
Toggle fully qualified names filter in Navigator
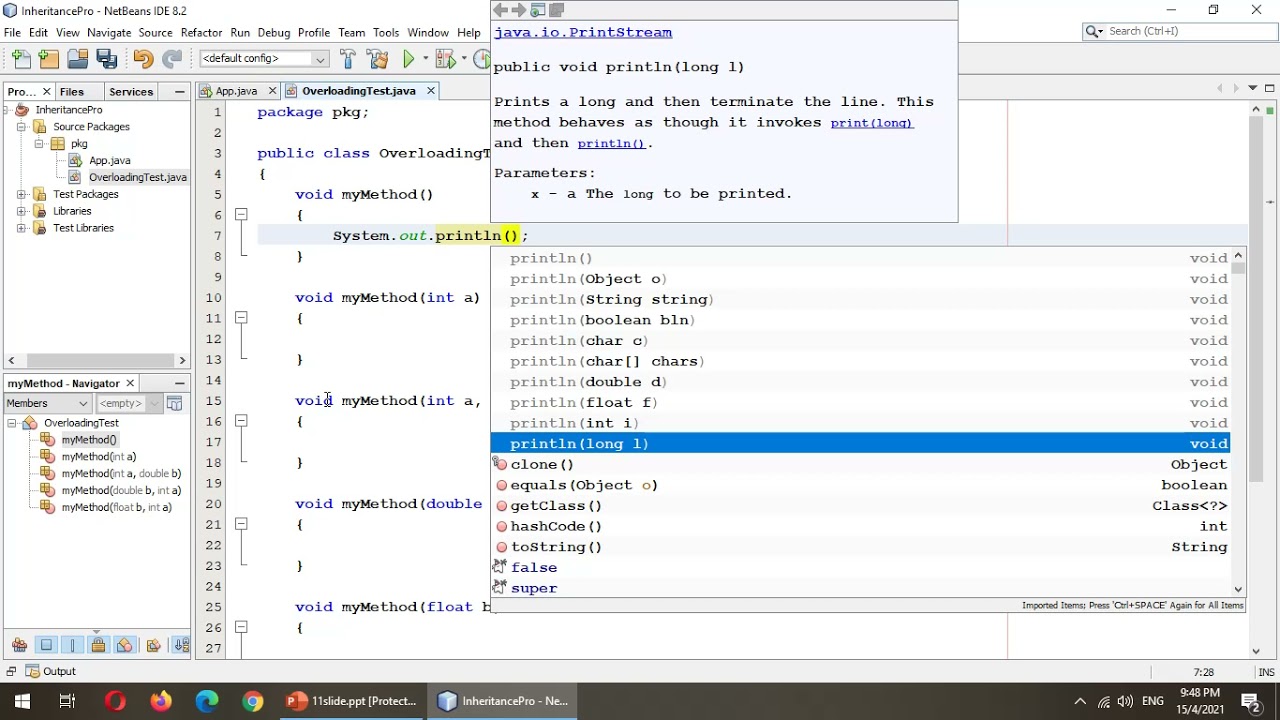153,646
